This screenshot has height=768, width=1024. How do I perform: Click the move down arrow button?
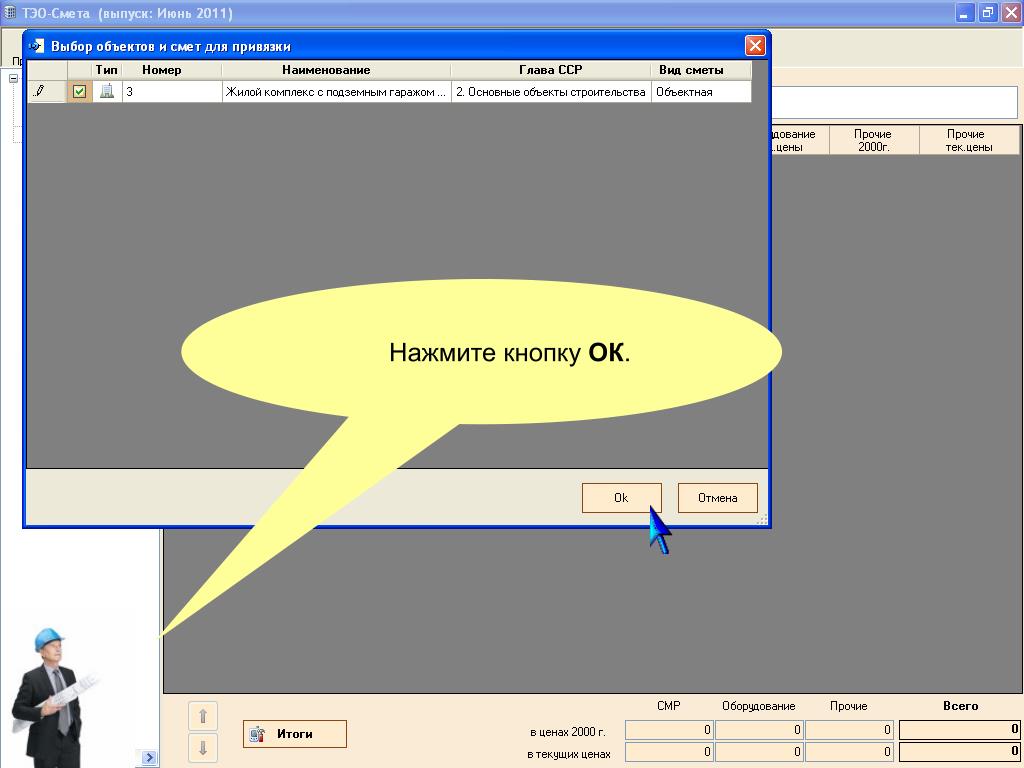click(203, 748)
